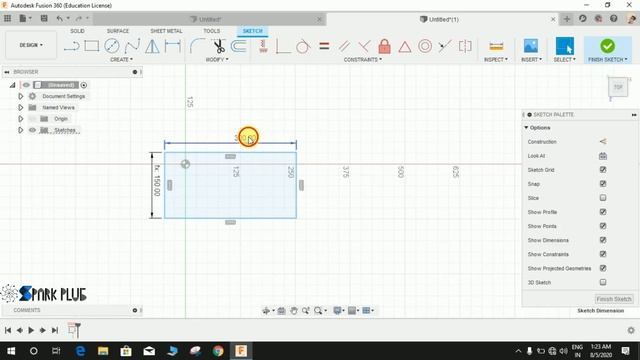This screenshot has height=360, width=640.
Task: Open the Insert image tool
Action: (531, 46)
